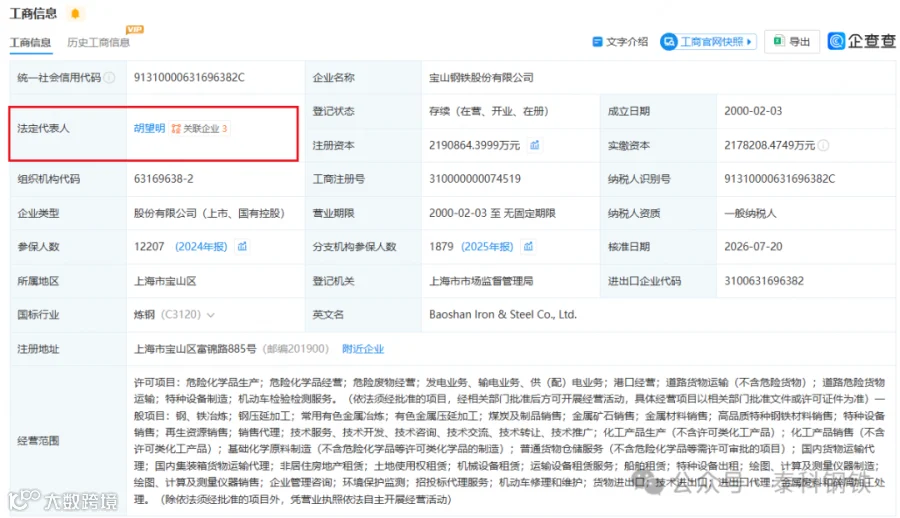
Task: Select establishment date 2000-02-03
Action: pos(753,111)
